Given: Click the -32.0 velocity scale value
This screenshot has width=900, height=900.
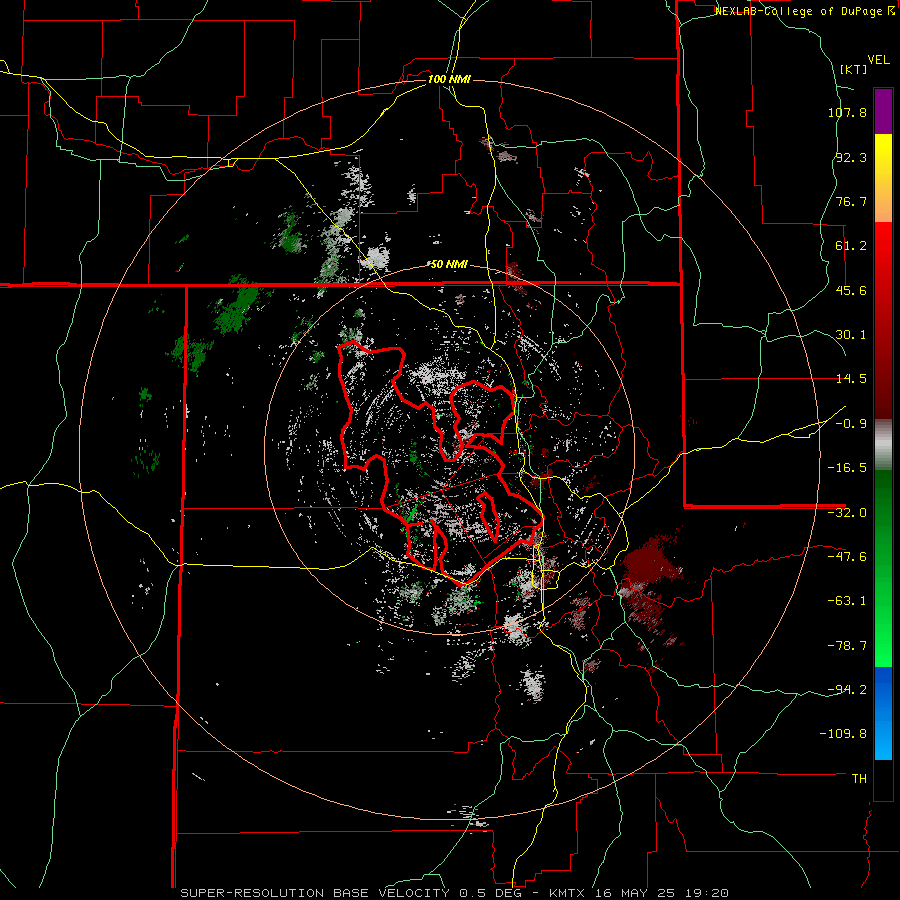Looking at the screenshot, I should point(847,513).
